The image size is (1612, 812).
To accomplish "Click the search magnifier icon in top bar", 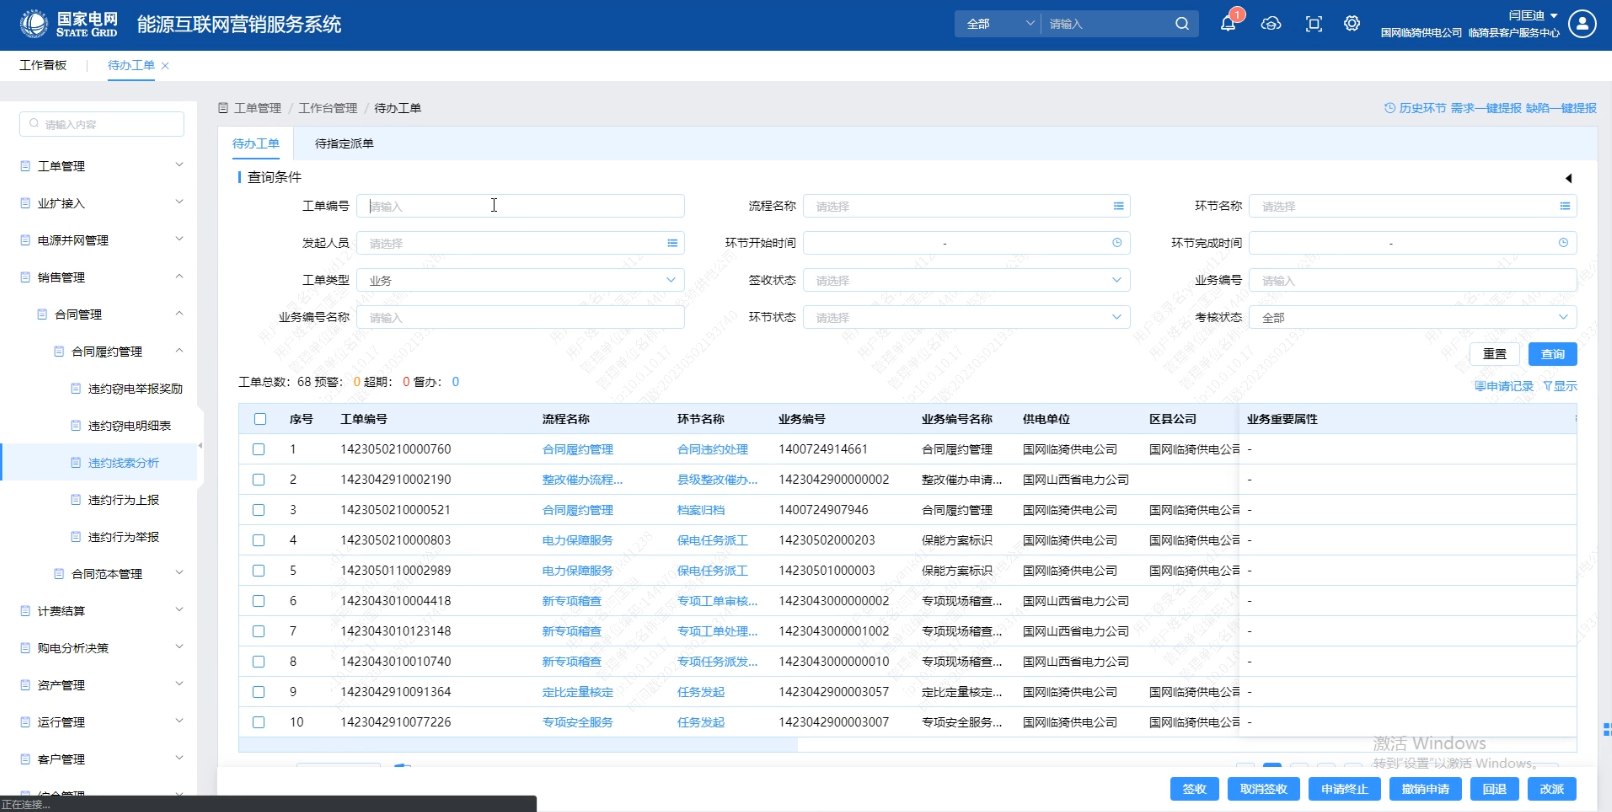I will [1182, 24].
